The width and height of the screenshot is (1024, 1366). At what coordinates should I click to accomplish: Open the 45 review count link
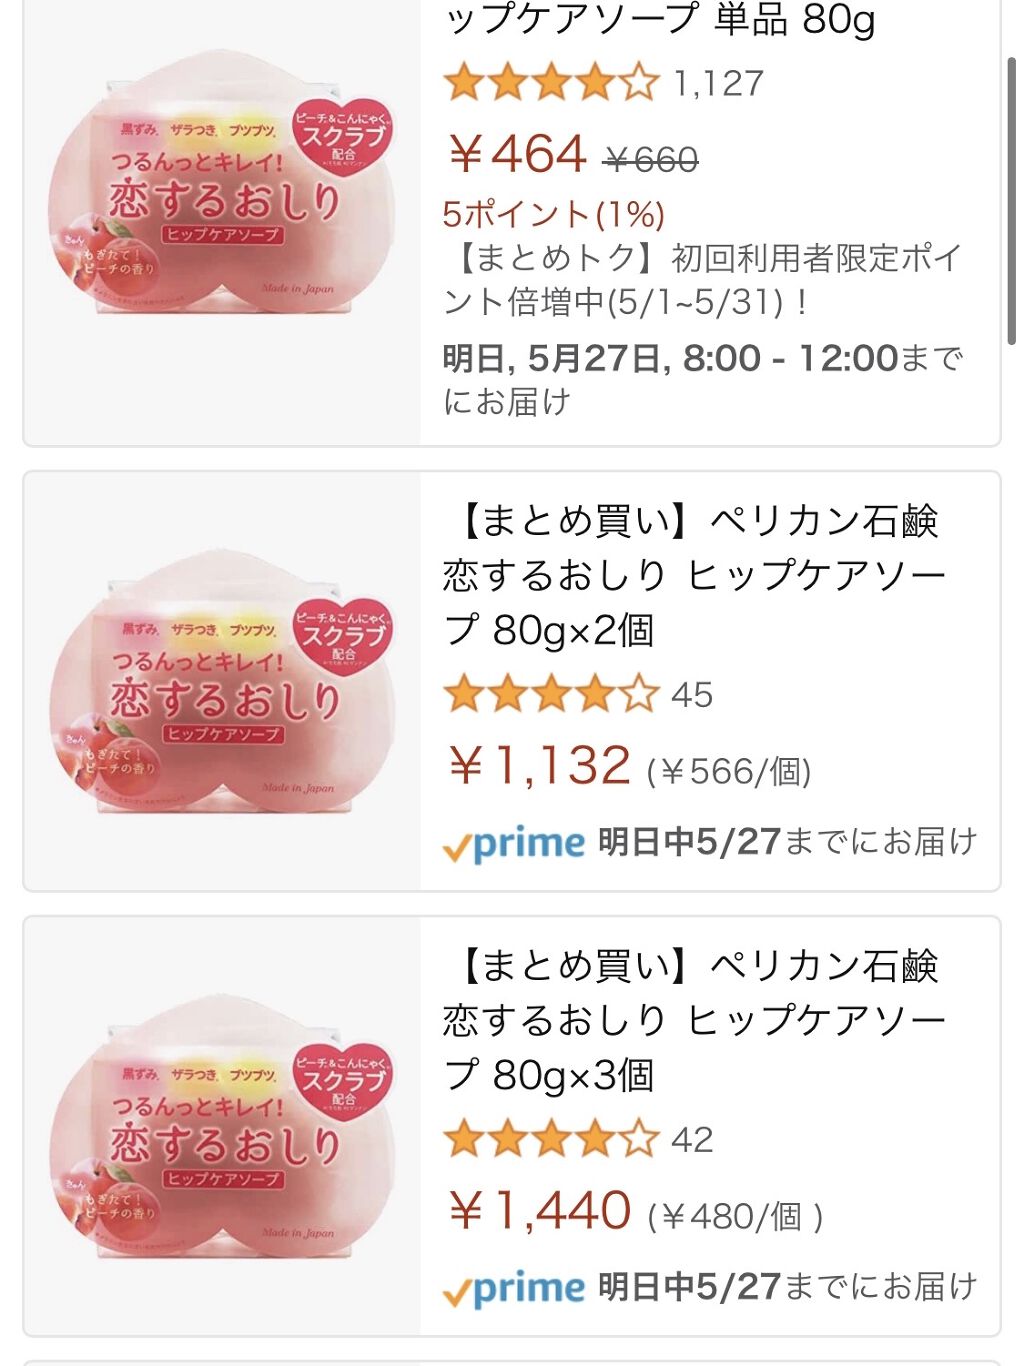[x=692, y=694]
